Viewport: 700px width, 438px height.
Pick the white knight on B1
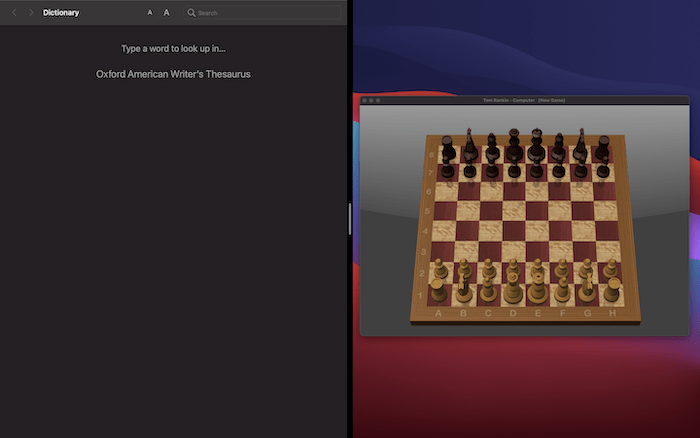(x=463, y=290)
